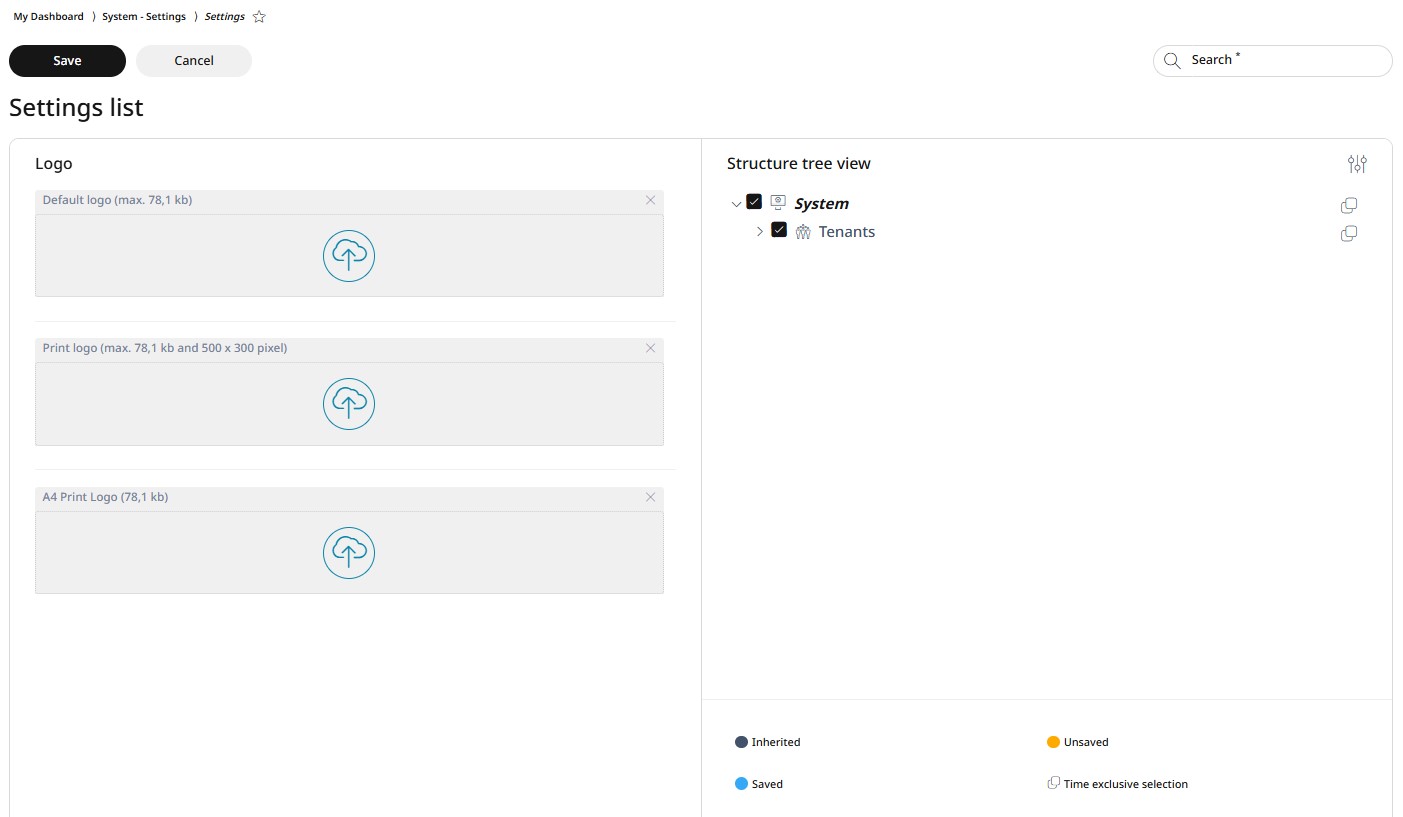Click the Tenants group icon
Screen dimensions: 1403x817
click(x=803, y=232)
